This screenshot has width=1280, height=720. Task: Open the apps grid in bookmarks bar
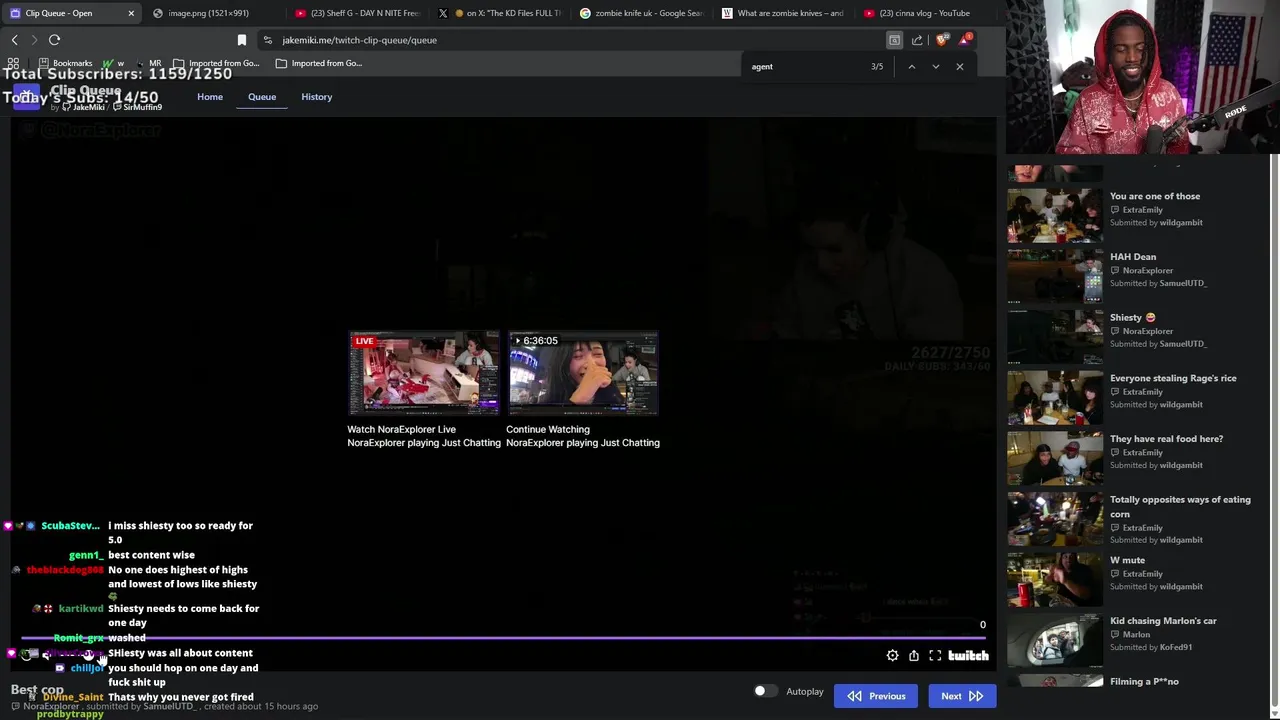coord(13,63)
